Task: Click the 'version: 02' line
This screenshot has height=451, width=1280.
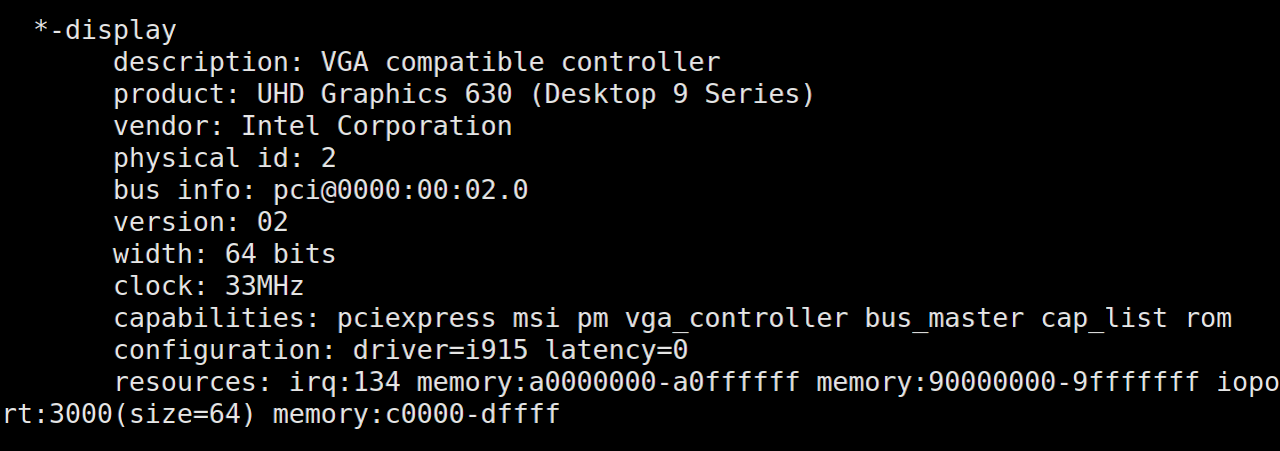Action: tap(200, 222)
